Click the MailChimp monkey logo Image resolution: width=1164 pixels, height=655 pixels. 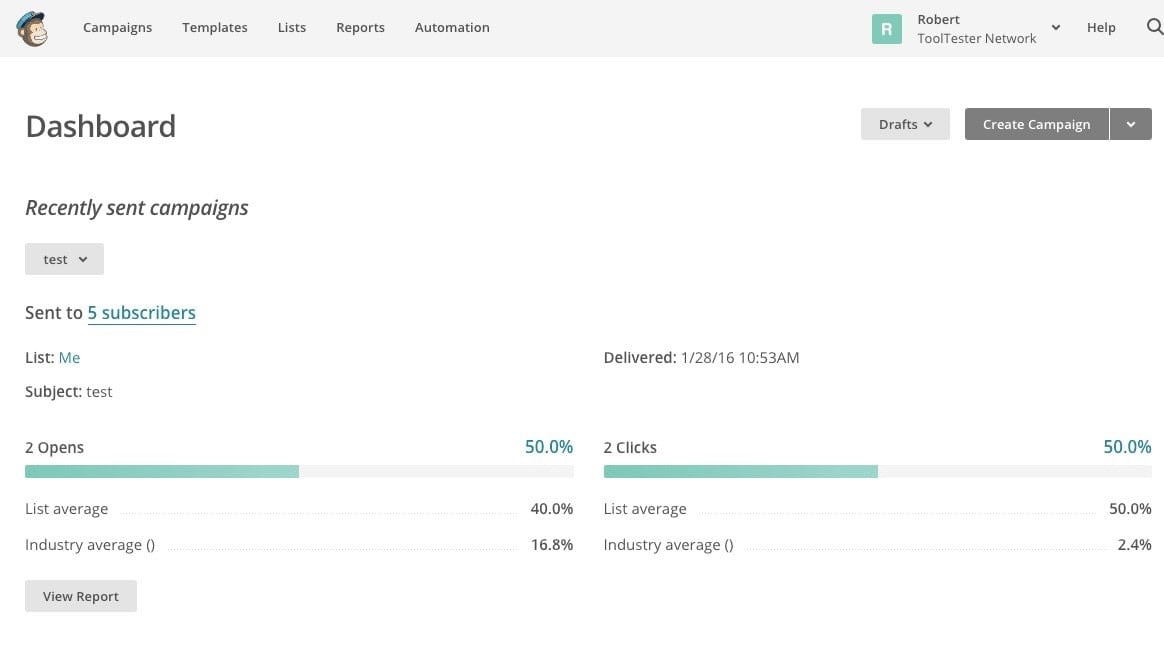32,28
